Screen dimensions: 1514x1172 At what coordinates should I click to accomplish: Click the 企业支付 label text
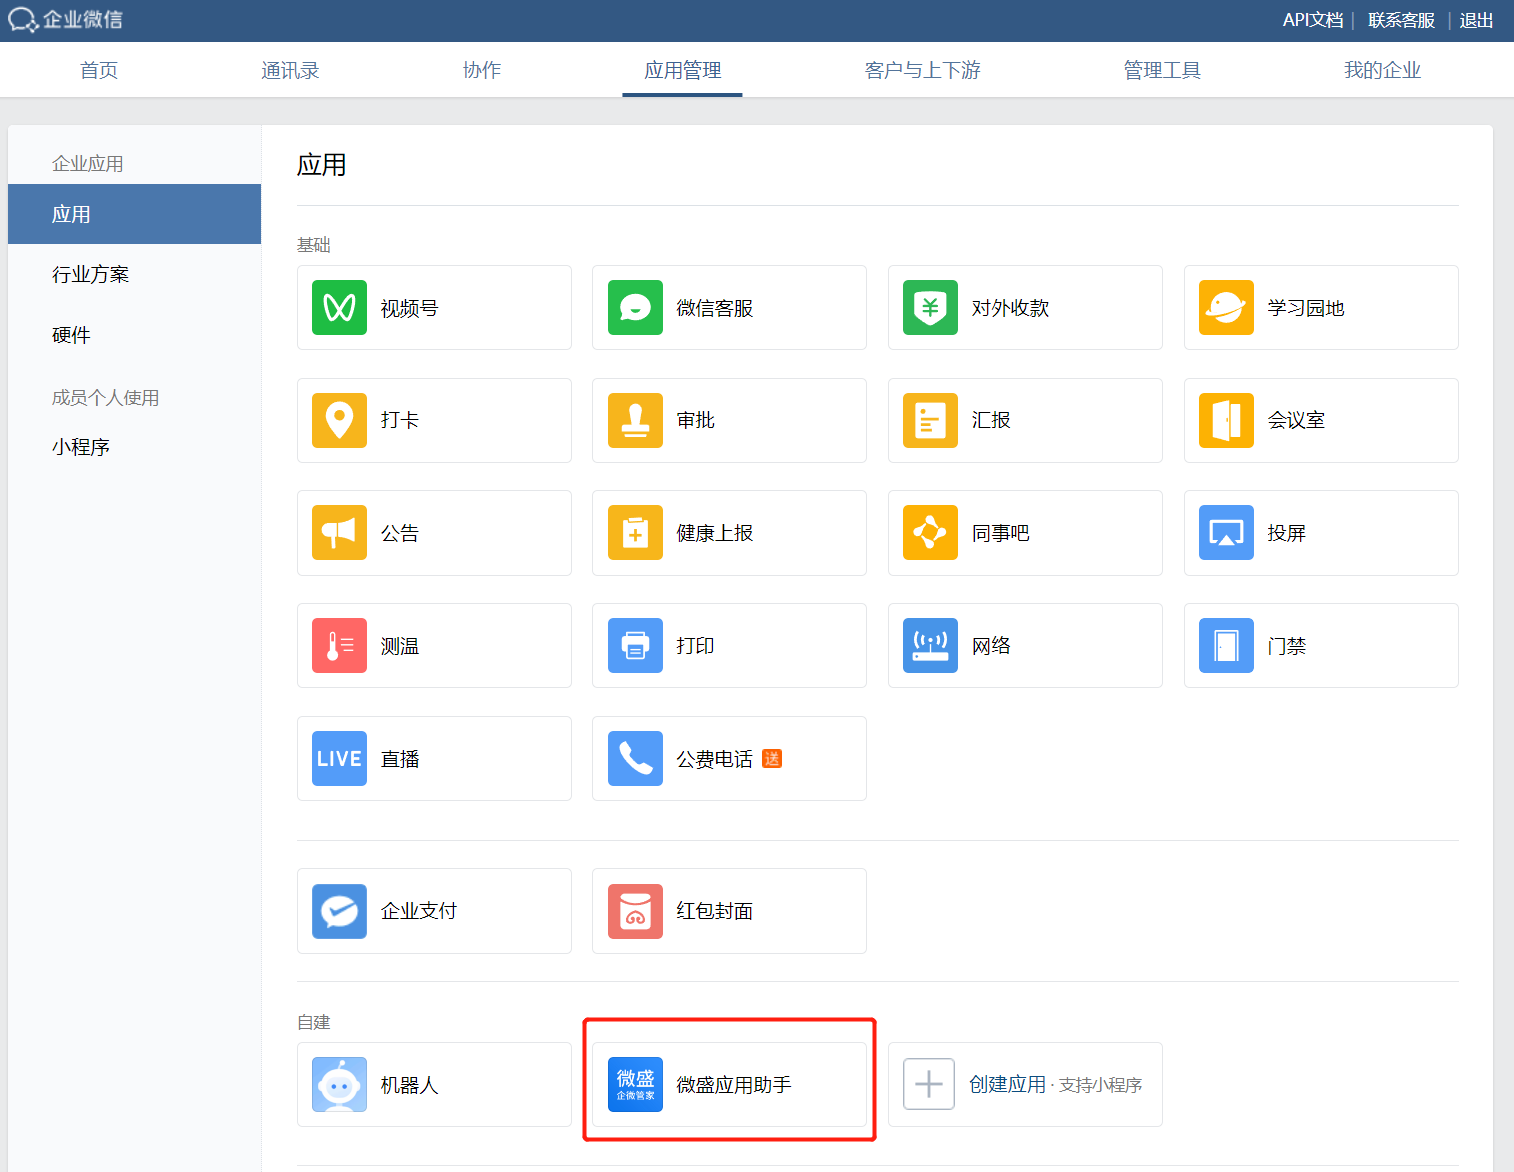419,911
